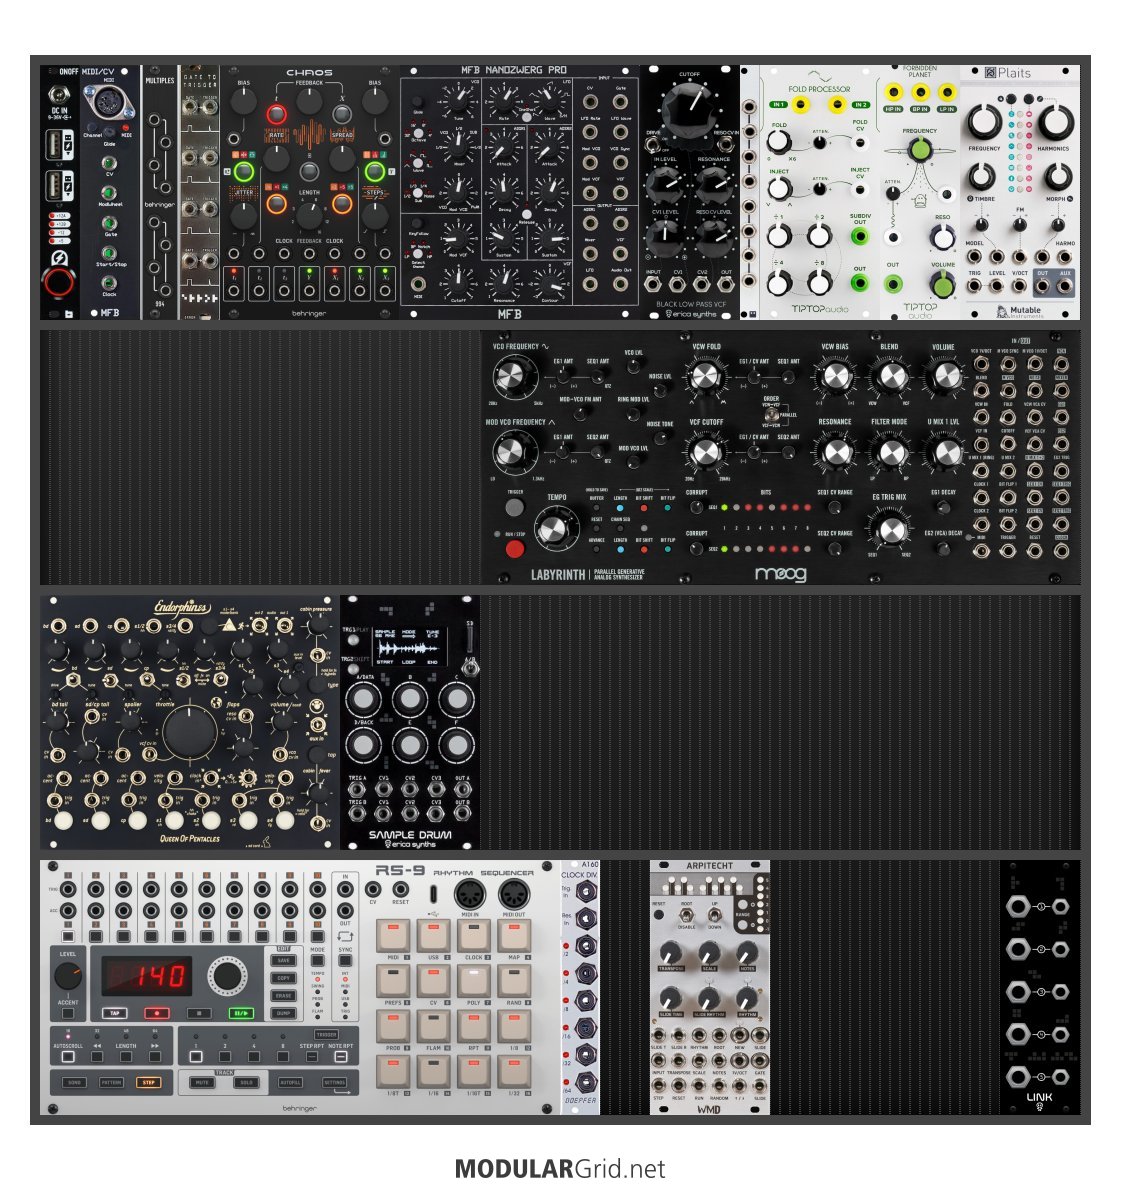
Task: Flip the ORDER toggle switch on Labyrinth
Action: 771,415
